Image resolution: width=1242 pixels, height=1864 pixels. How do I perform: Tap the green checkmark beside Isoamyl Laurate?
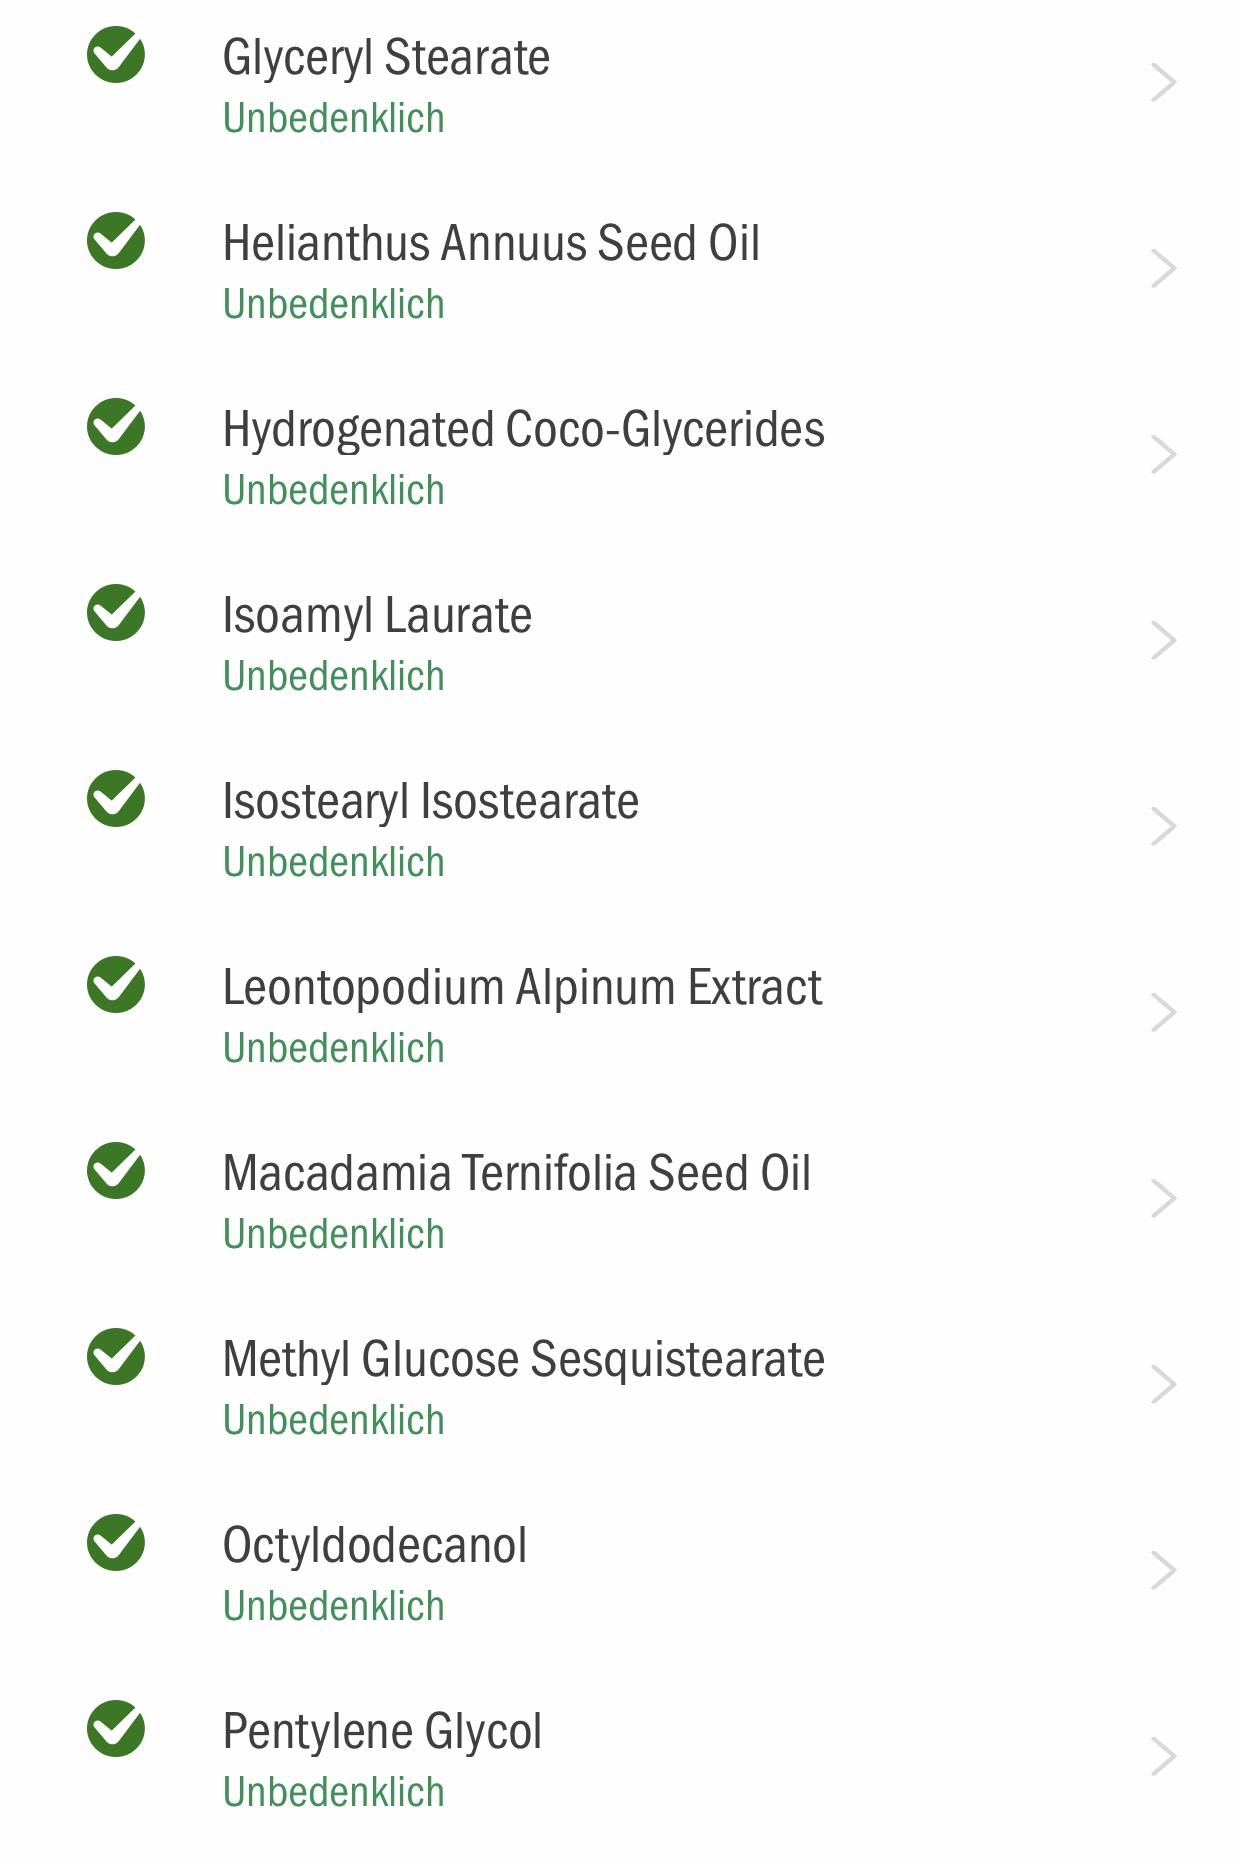[x=116, y=613]
